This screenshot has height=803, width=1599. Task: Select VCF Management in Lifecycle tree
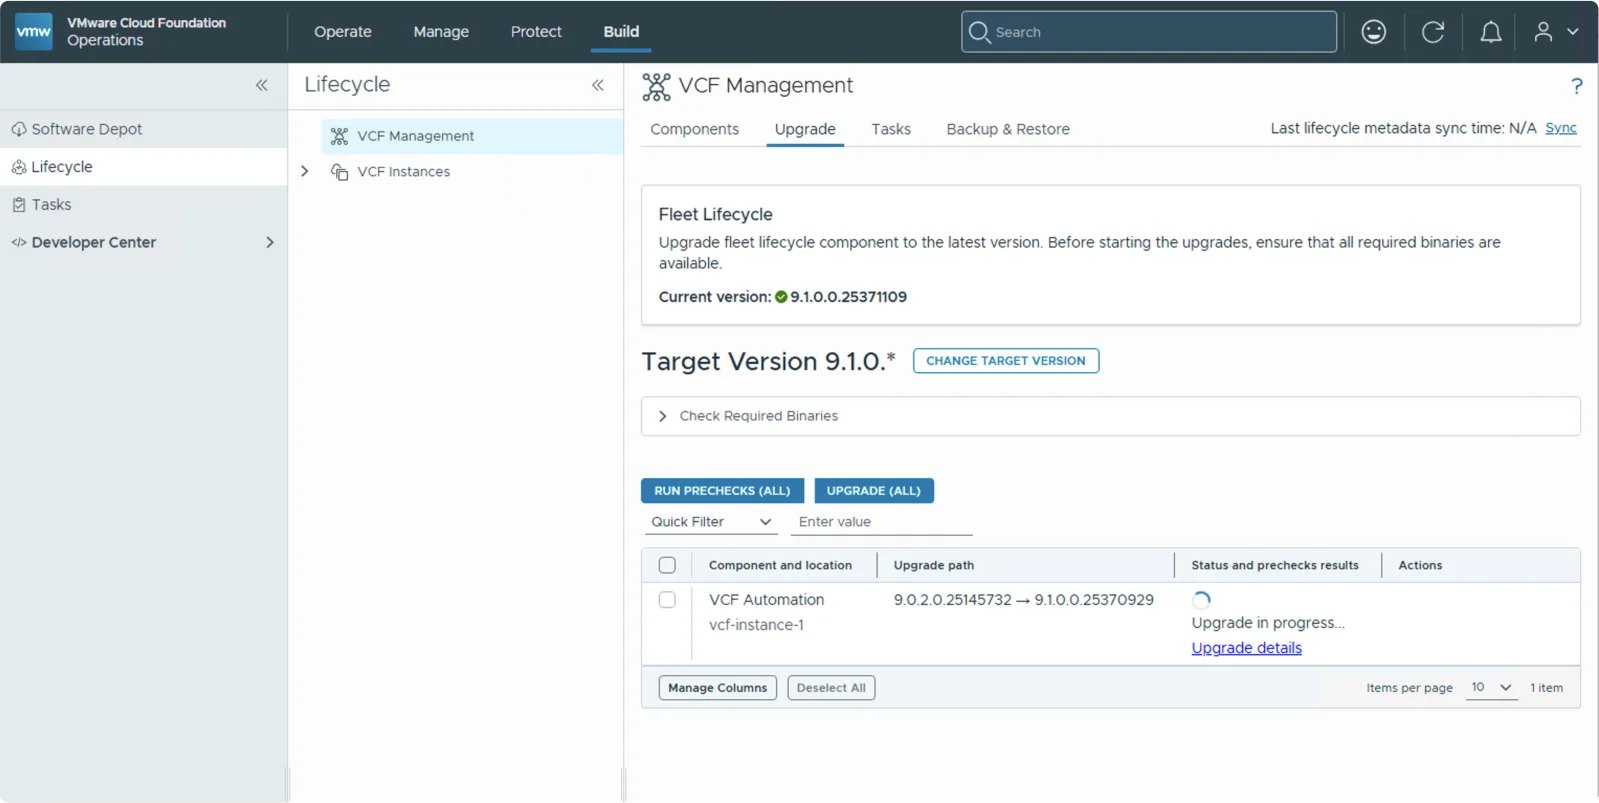click(472, 136)
